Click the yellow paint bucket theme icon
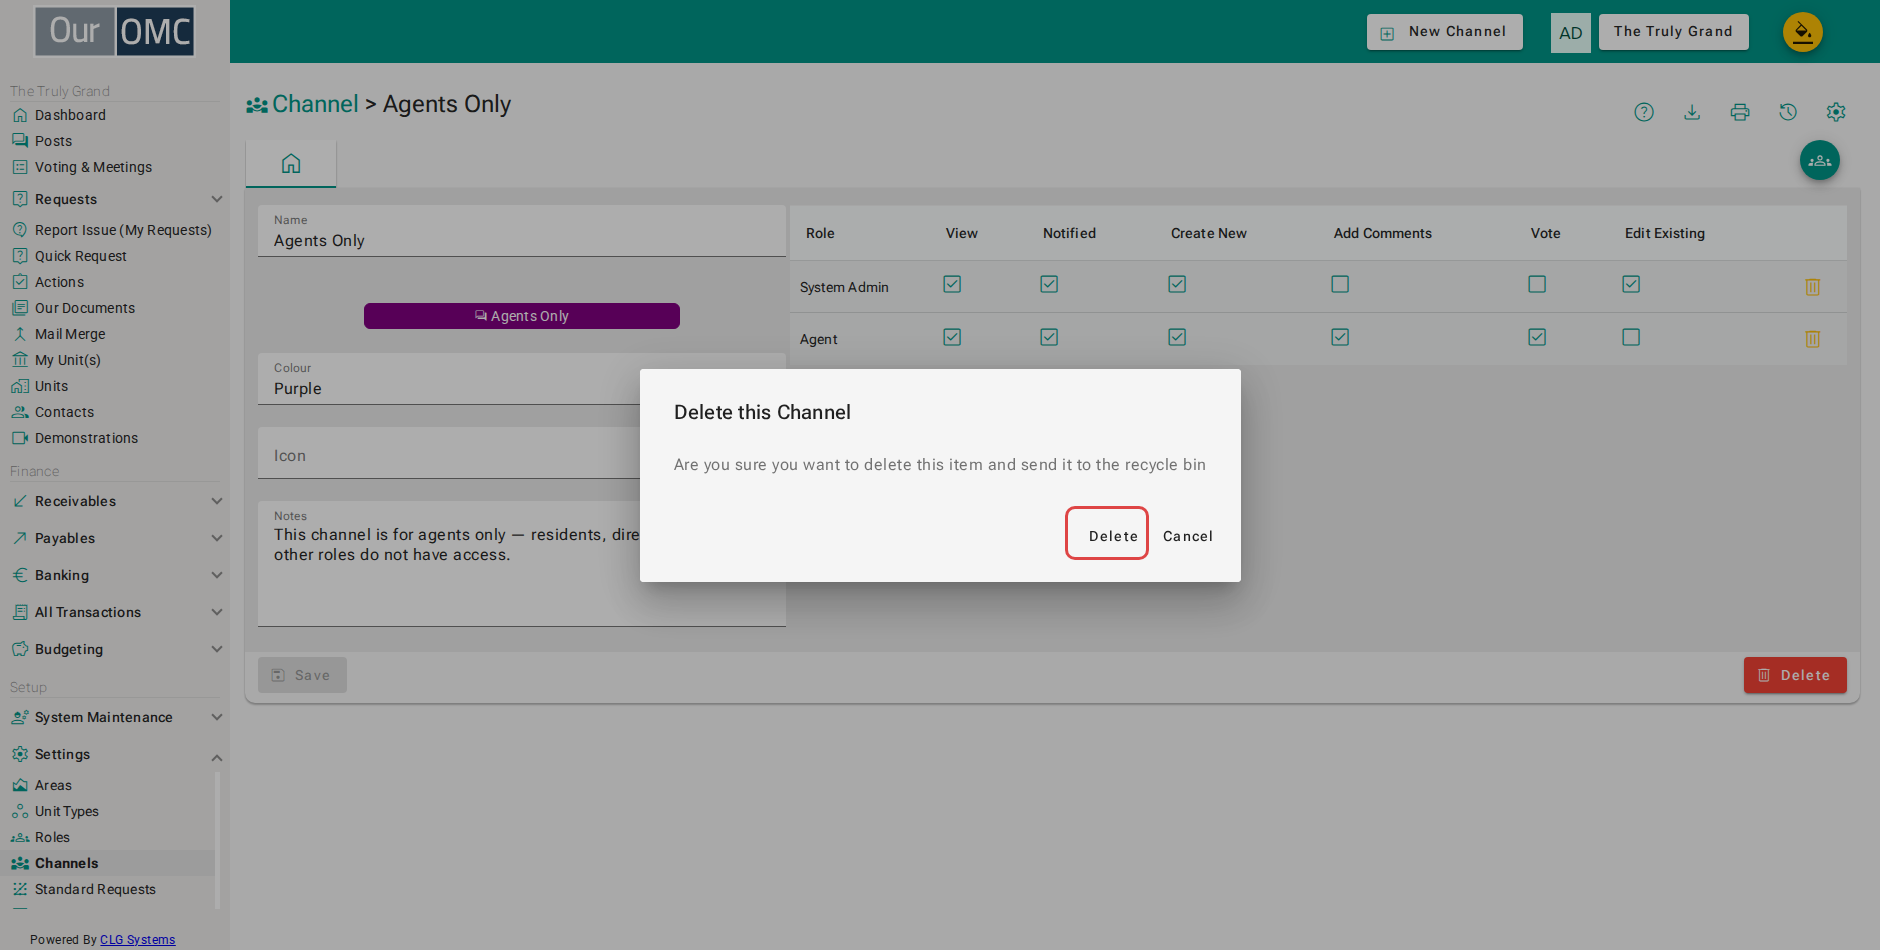 1803,32
